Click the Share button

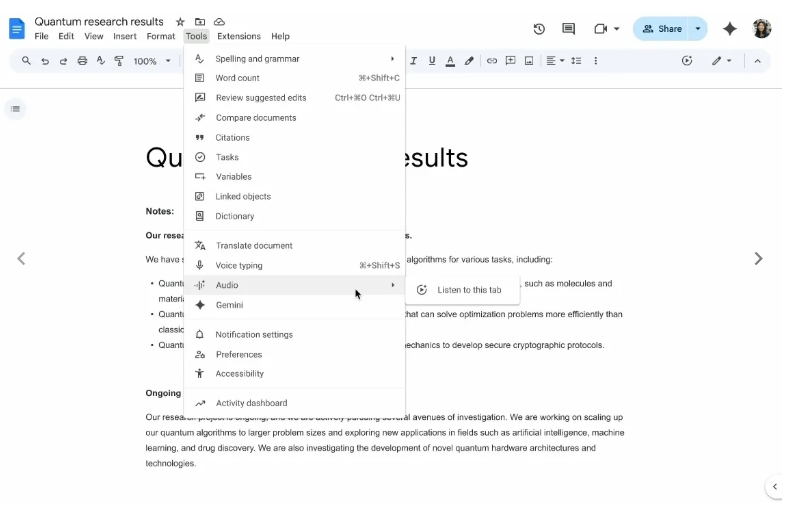[x=661, y=29]
